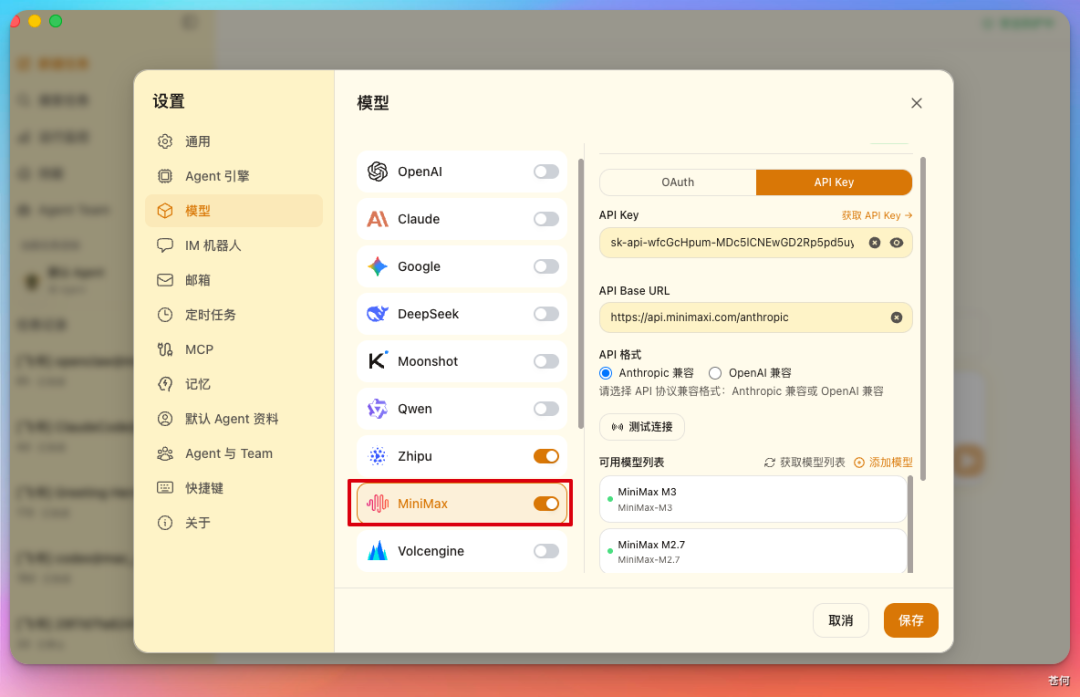Select the Claude provider logo

tap(377, 219)
